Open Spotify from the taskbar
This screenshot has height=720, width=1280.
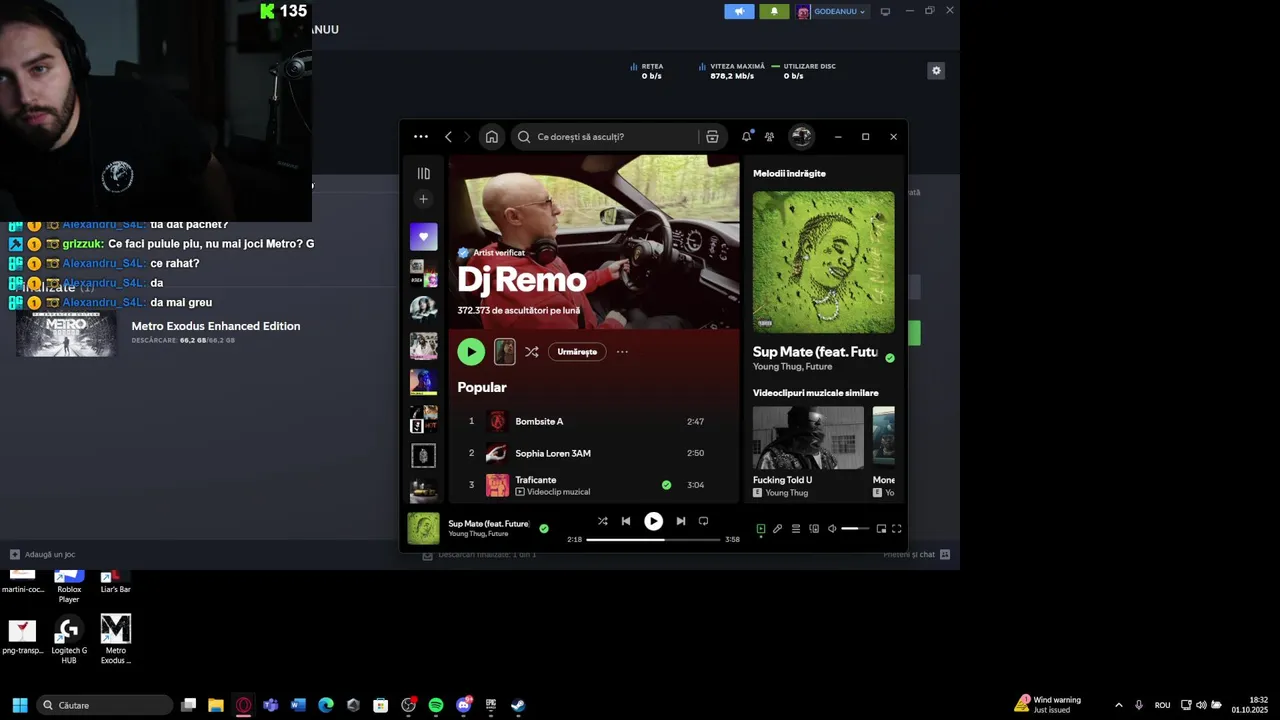pyautogui.click(x=436, y=705)
